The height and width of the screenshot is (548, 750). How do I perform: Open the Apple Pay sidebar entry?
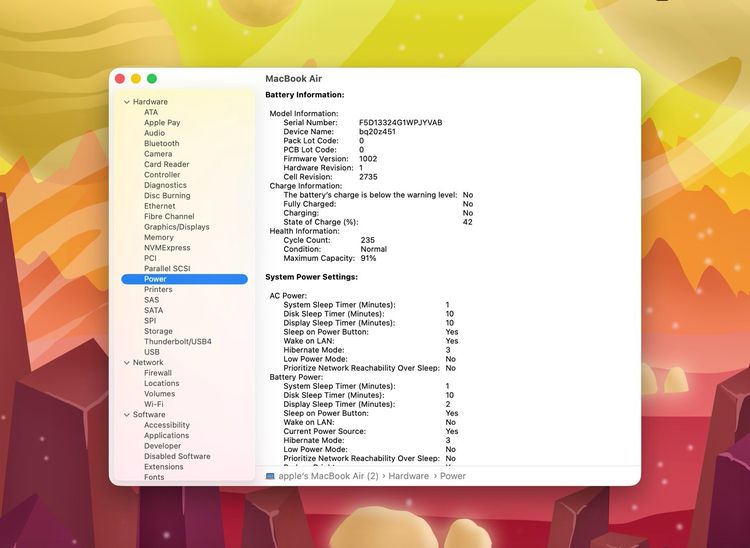click(162, 122)
